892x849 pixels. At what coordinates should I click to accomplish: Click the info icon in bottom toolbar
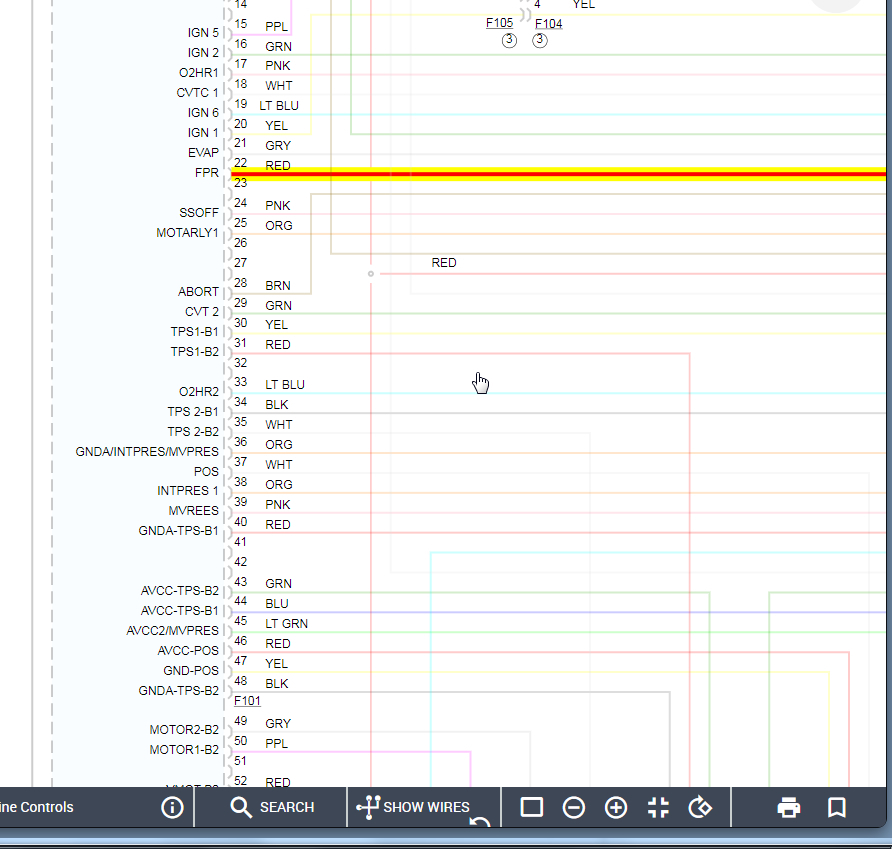click(172, 807)
